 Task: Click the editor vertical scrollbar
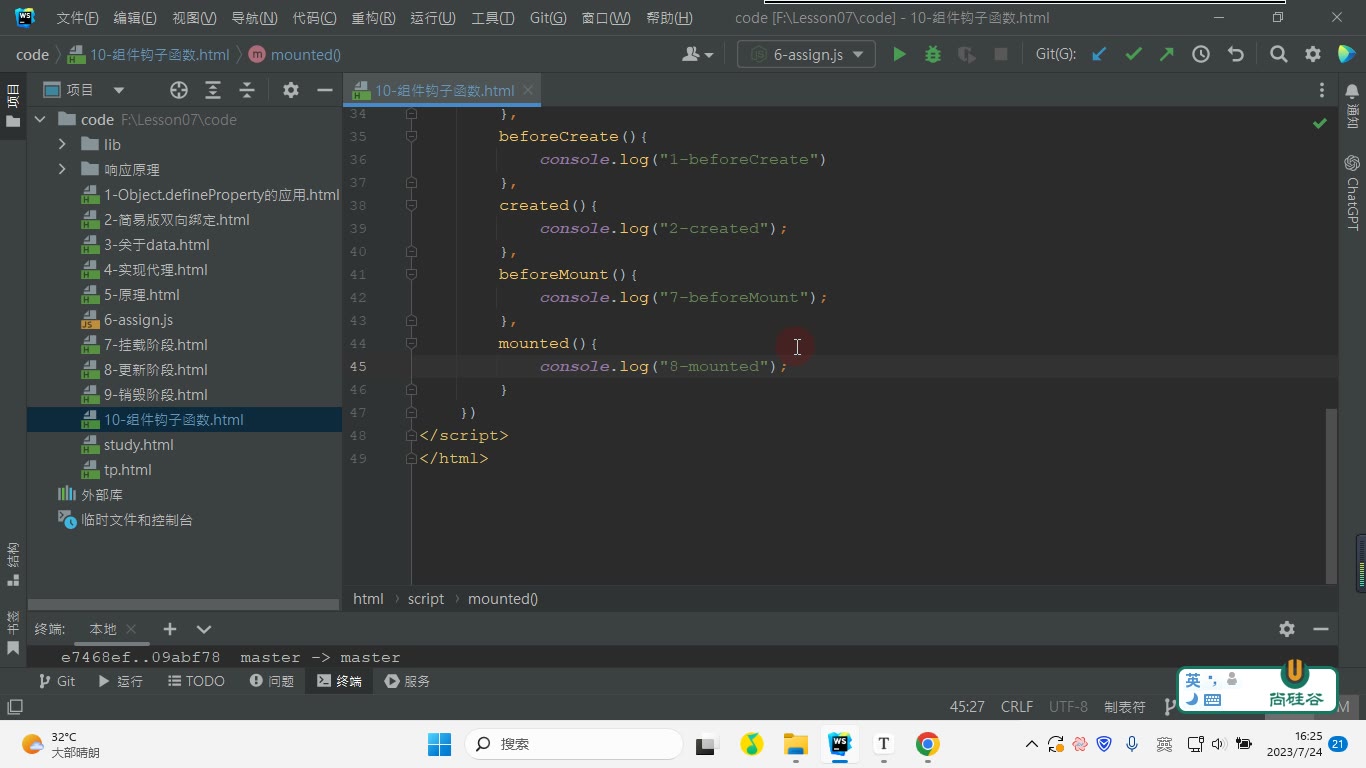(x=1331, y=495)
